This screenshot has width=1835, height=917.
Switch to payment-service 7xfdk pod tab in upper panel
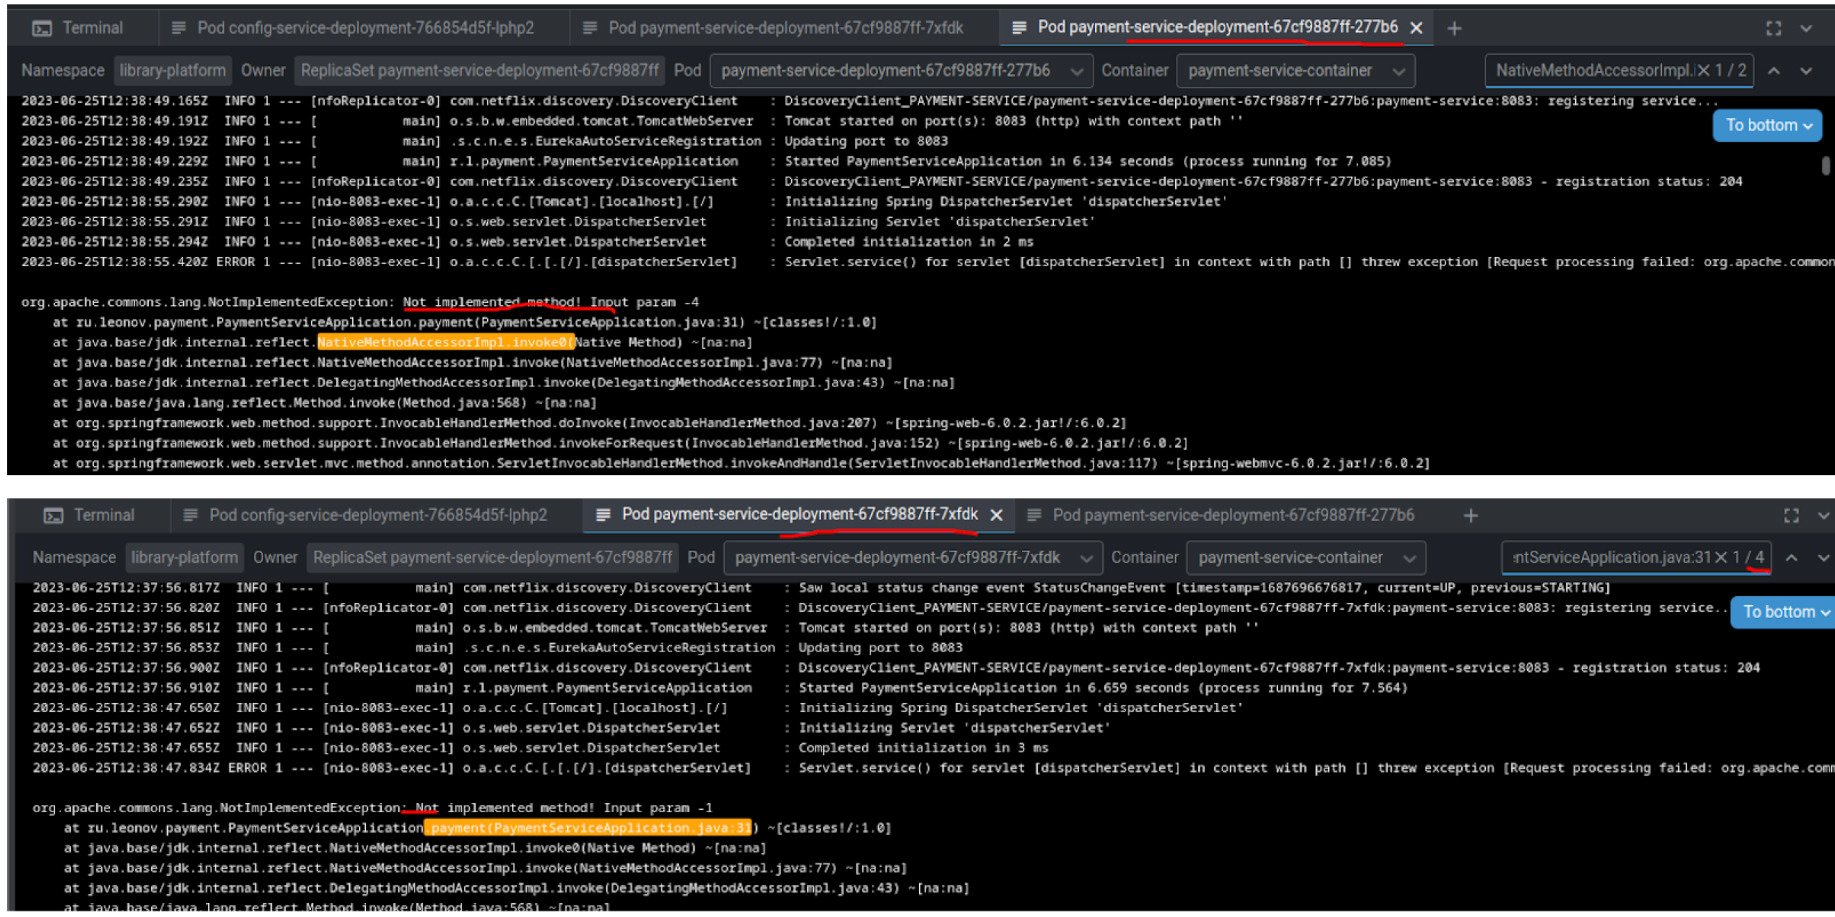click(x=773, y=28)
